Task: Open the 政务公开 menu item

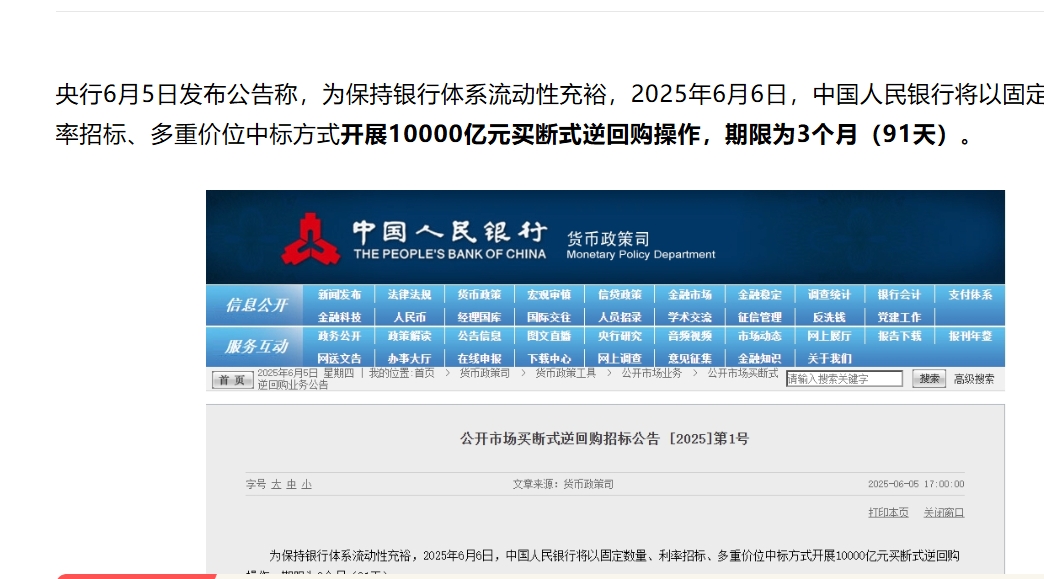Action: pos(339,337)
